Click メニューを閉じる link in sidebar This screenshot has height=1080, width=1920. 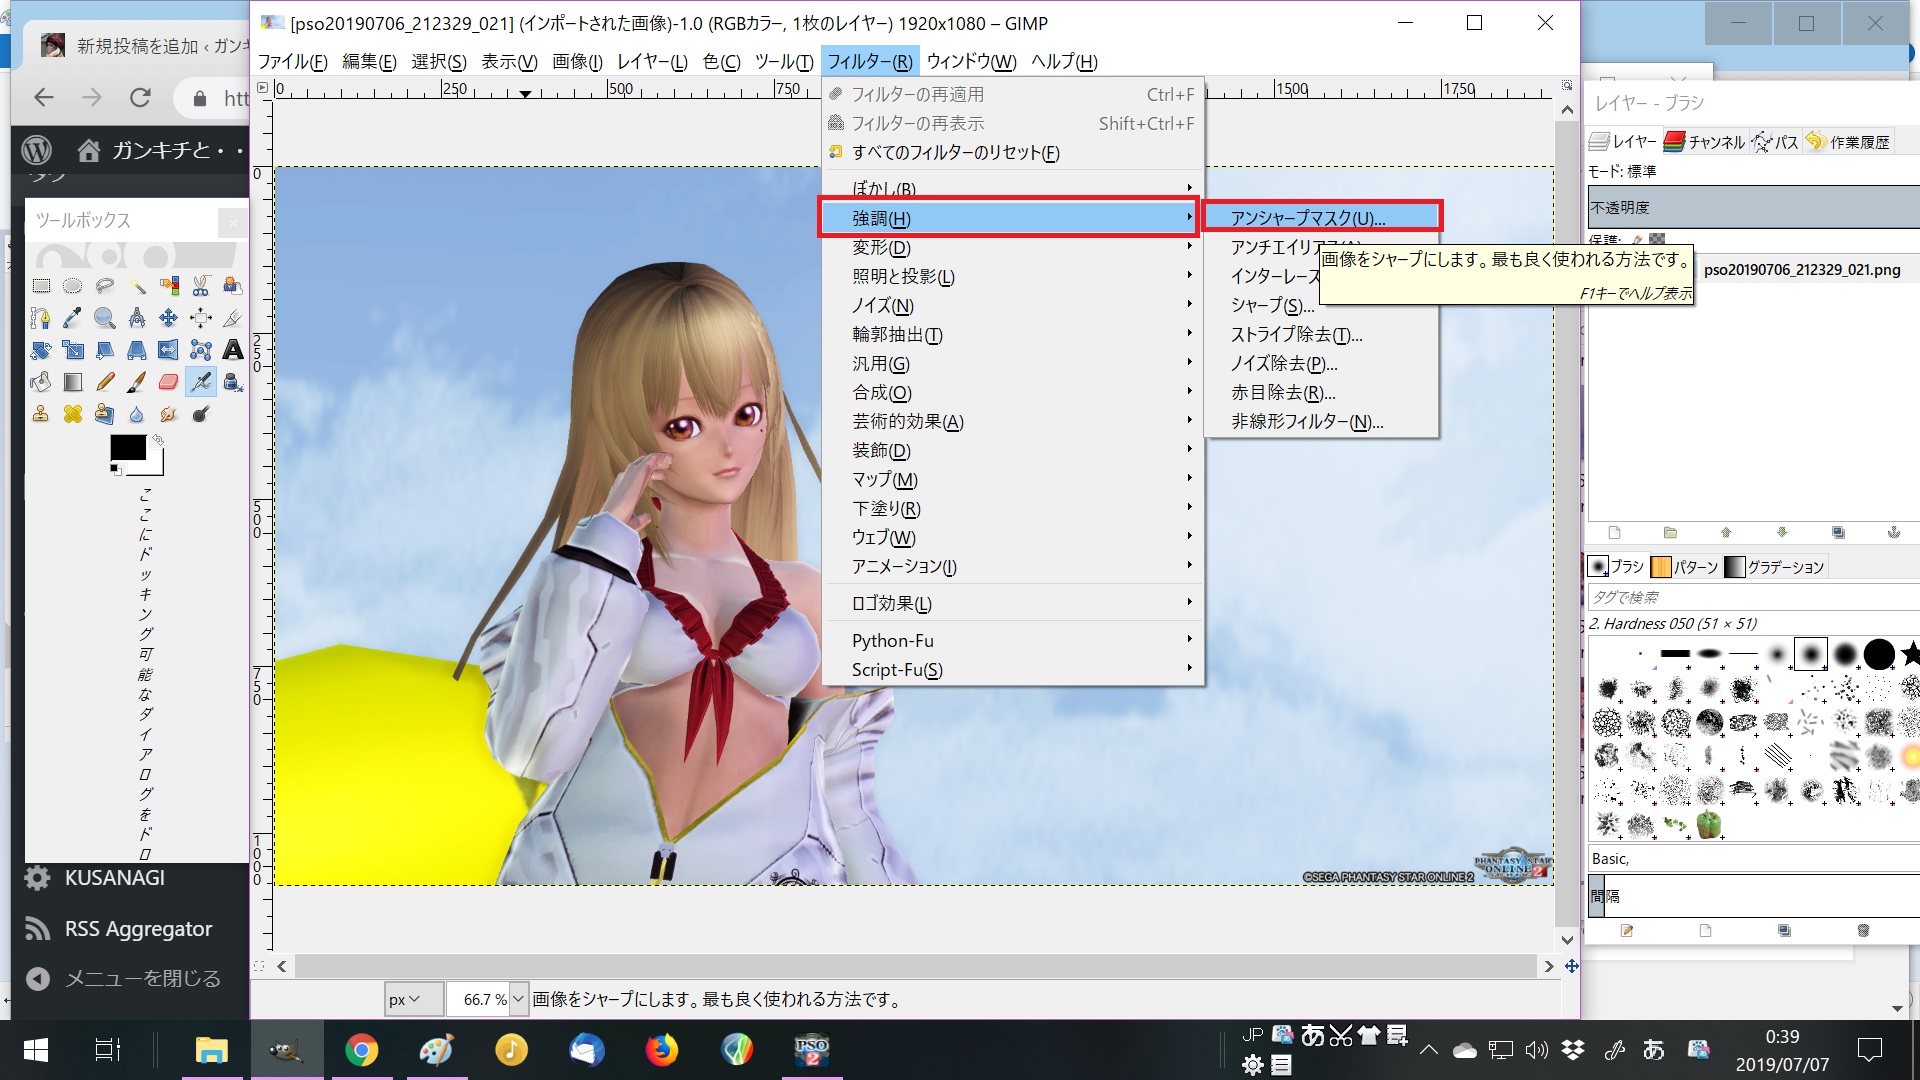click(142, 978)
